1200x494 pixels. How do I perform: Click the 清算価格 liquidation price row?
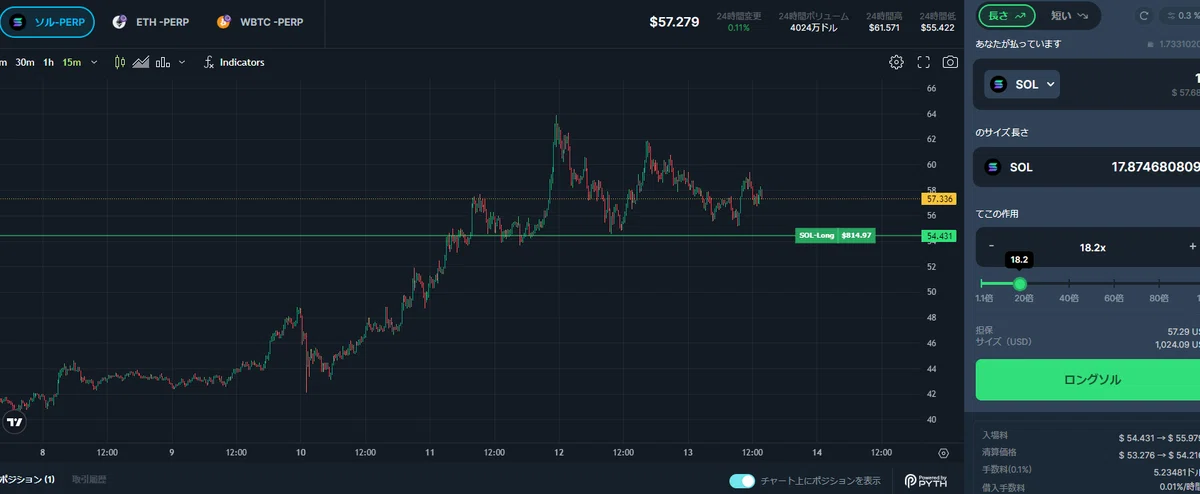[x=1090, y=451]
